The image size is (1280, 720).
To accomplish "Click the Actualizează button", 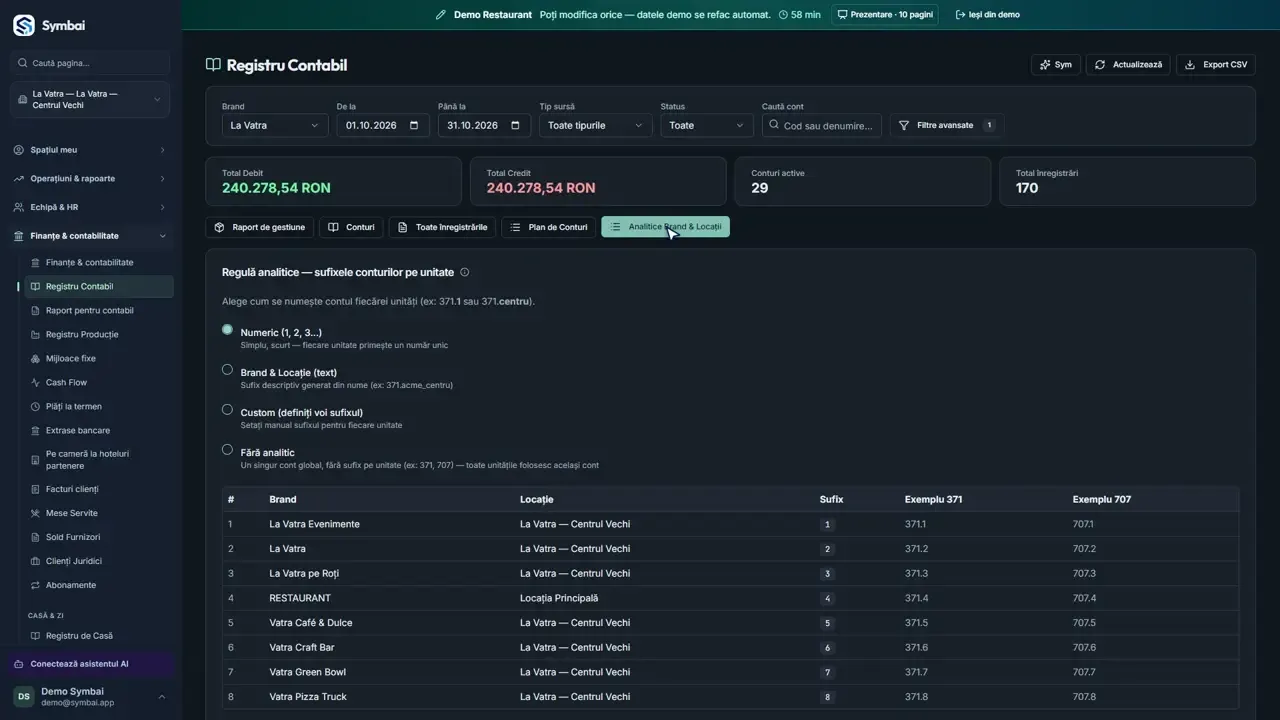I will (1128, 65).
